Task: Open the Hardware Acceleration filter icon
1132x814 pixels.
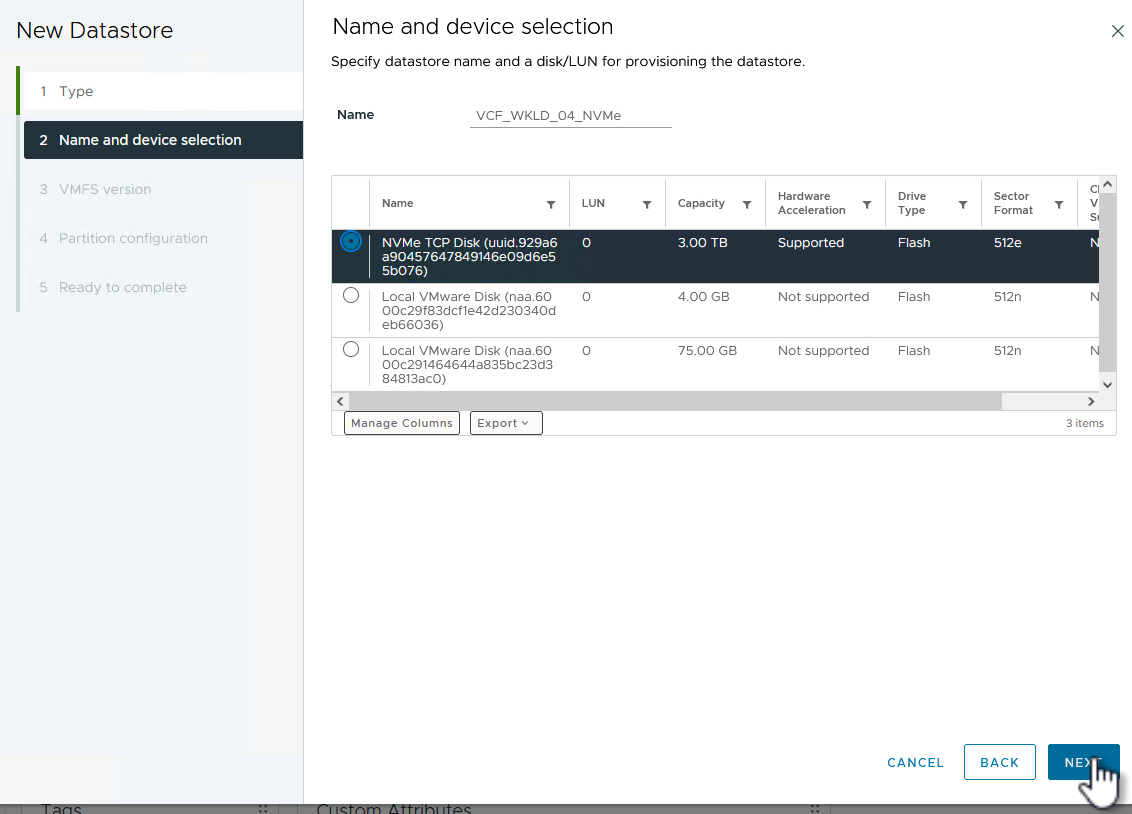Action: click(866, 205)
